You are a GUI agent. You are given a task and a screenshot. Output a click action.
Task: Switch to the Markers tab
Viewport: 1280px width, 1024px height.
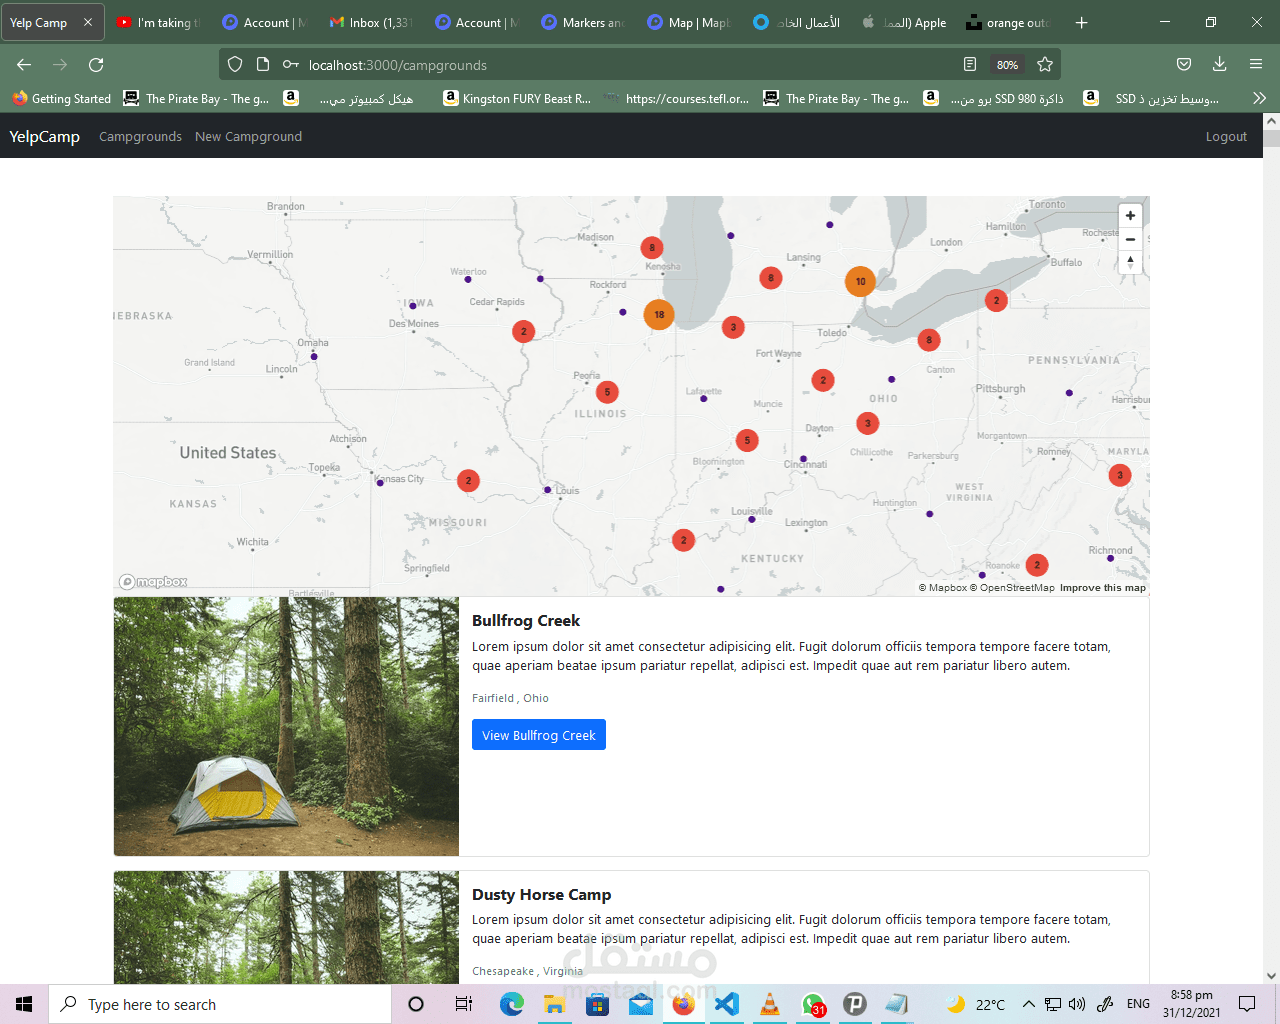click(x=583, y=22)
